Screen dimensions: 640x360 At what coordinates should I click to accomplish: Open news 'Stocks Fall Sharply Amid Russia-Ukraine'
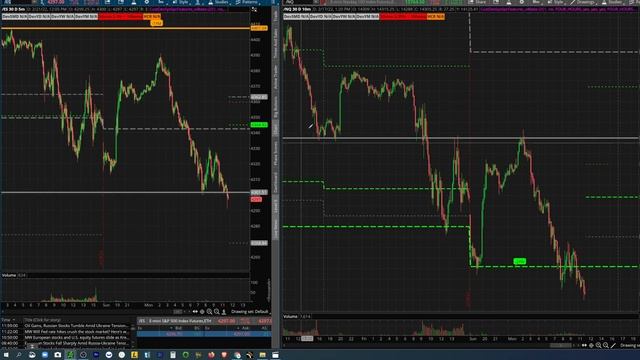[x=76, y=343]
